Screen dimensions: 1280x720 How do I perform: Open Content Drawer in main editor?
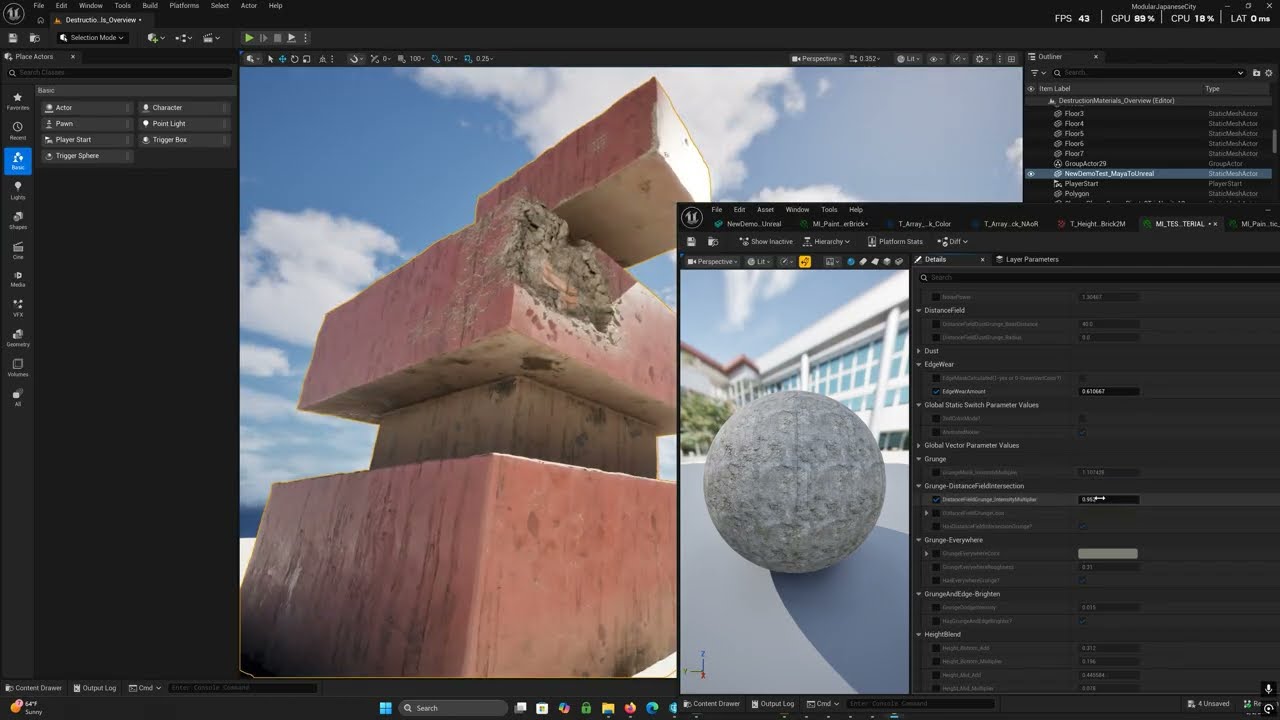36,688
